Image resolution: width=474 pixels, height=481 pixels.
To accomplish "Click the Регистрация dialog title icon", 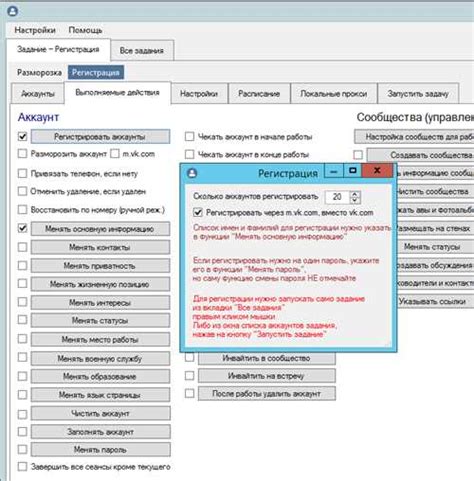I will tap(192, 173).
